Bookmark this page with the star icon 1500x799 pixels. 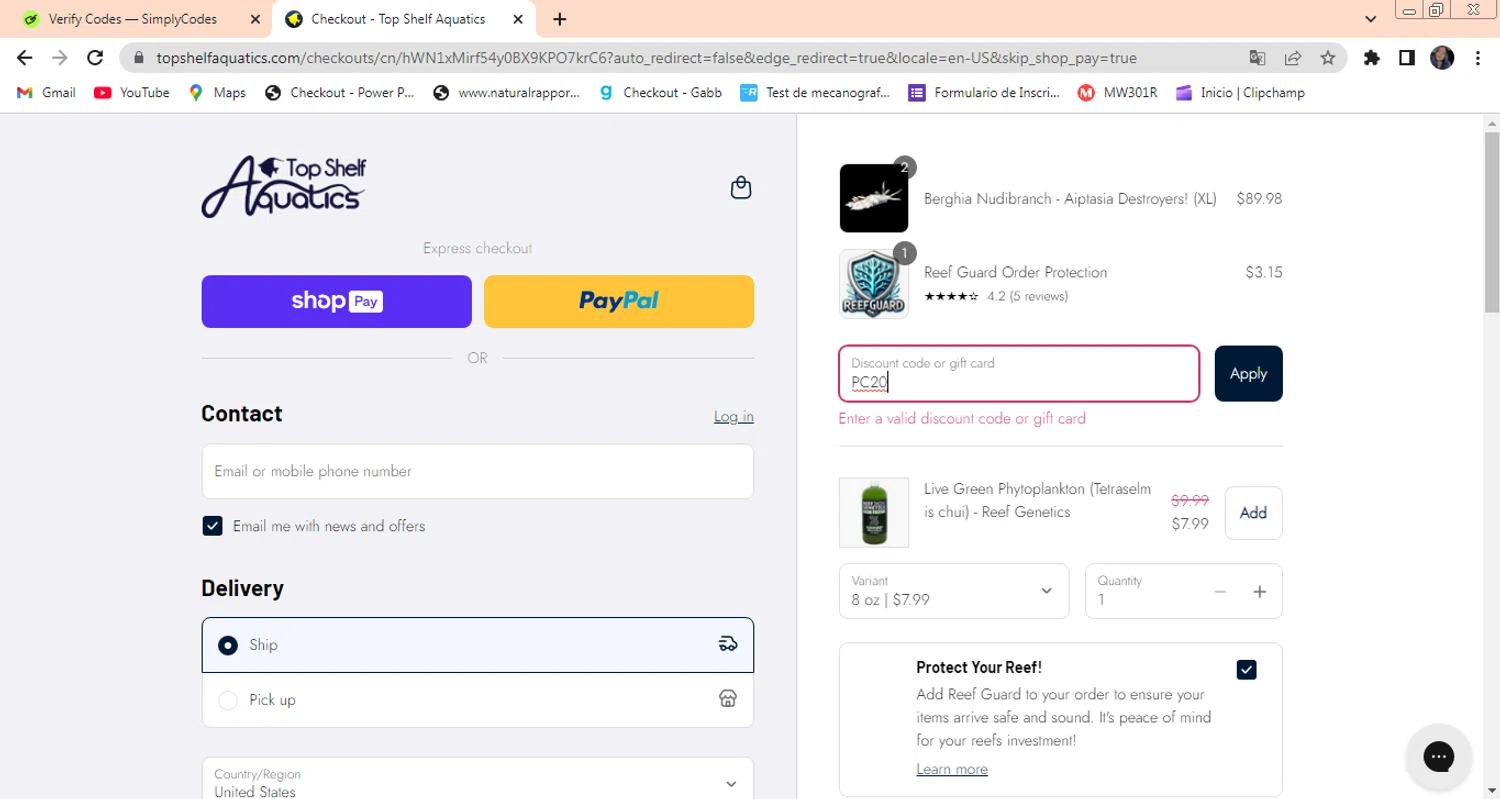[x=1328, y=58]
